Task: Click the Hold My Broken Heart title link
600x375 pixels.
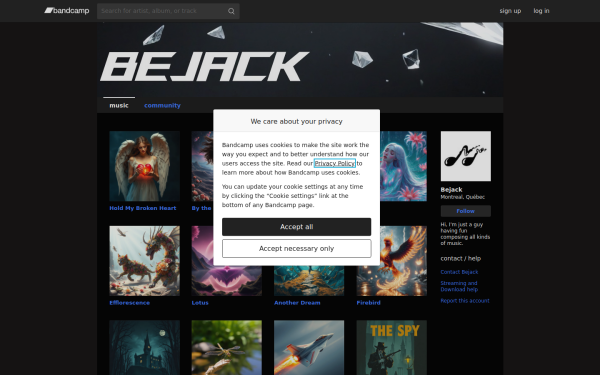Action: pos(143,208)
